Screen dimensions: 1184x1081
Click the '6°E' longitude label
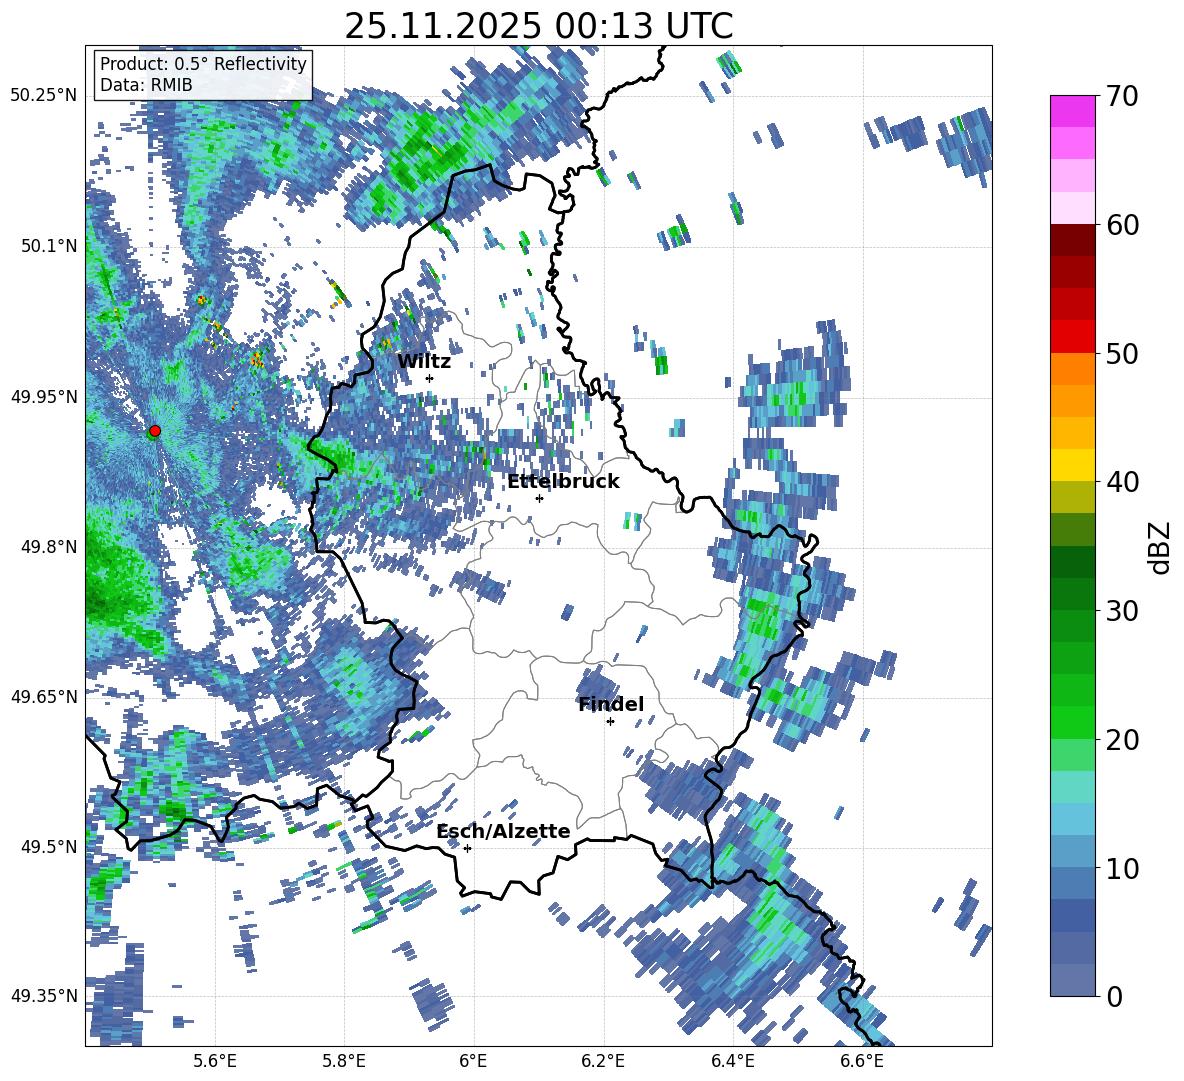[x=473, y=1062]
